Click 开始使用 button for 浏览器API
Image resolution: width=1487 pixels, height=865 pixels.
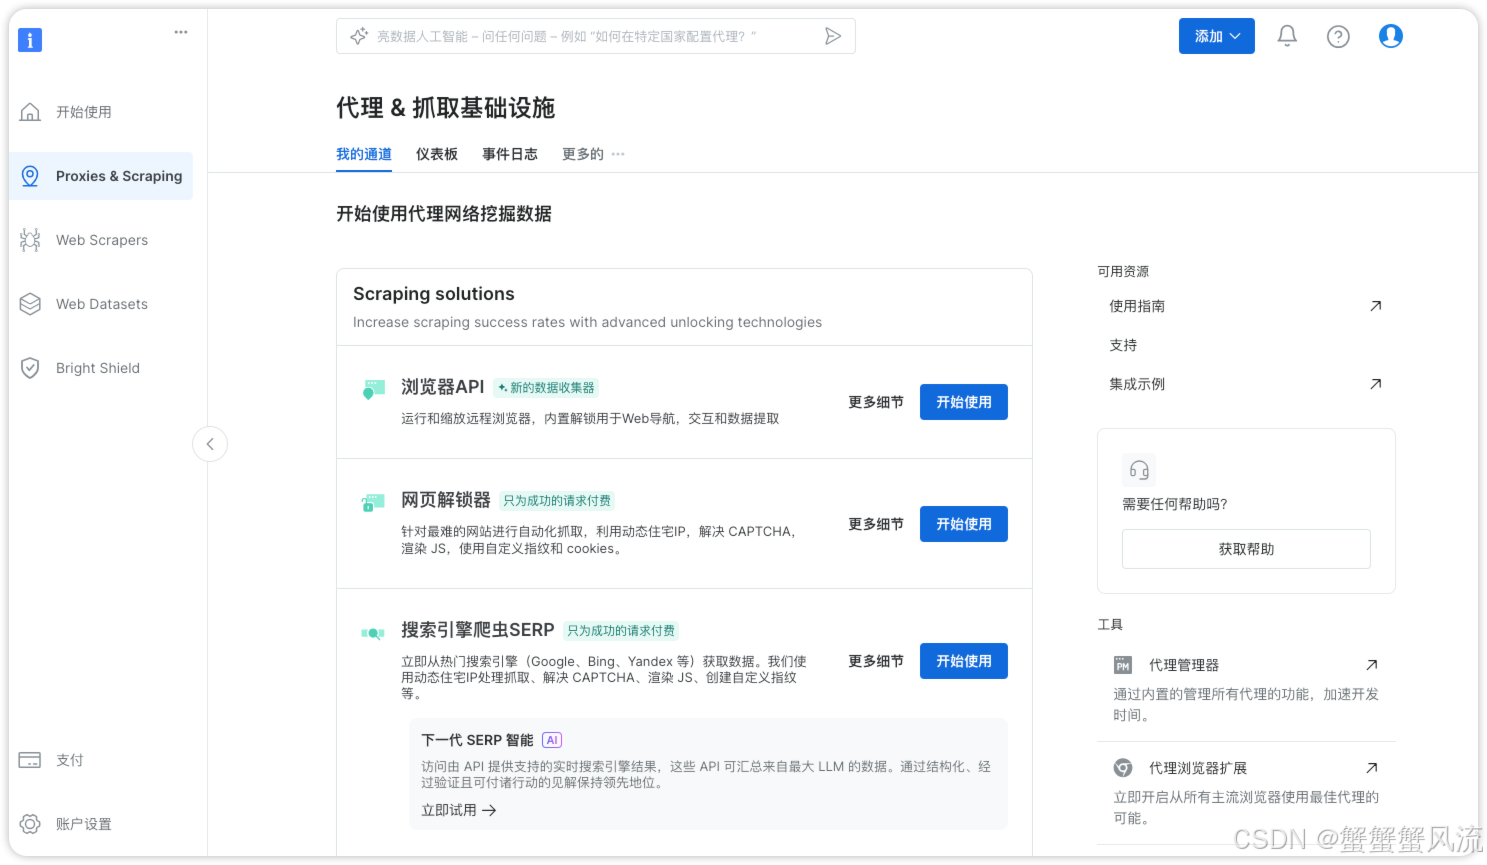coord(964,402)
